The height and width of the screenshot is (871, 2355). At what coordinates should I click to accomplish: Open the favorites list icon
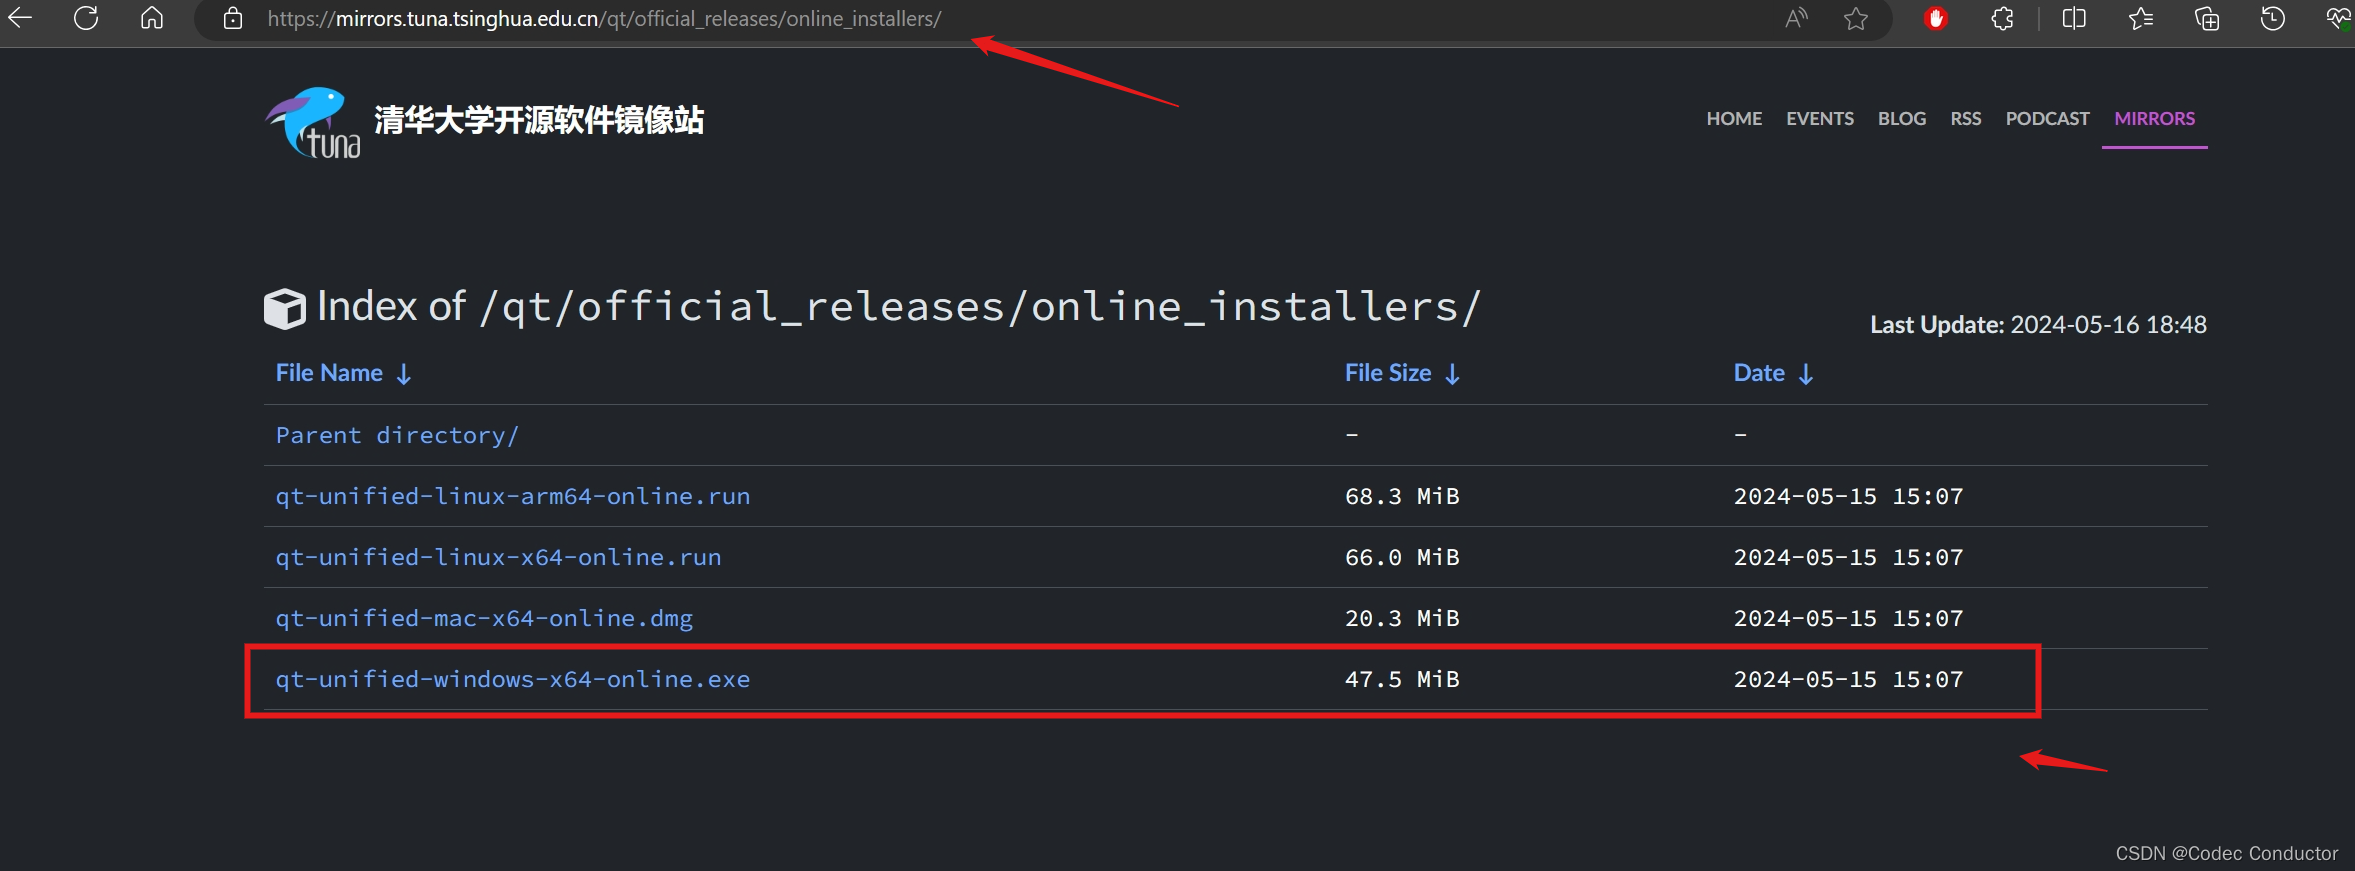click(x=2140, y=18)
